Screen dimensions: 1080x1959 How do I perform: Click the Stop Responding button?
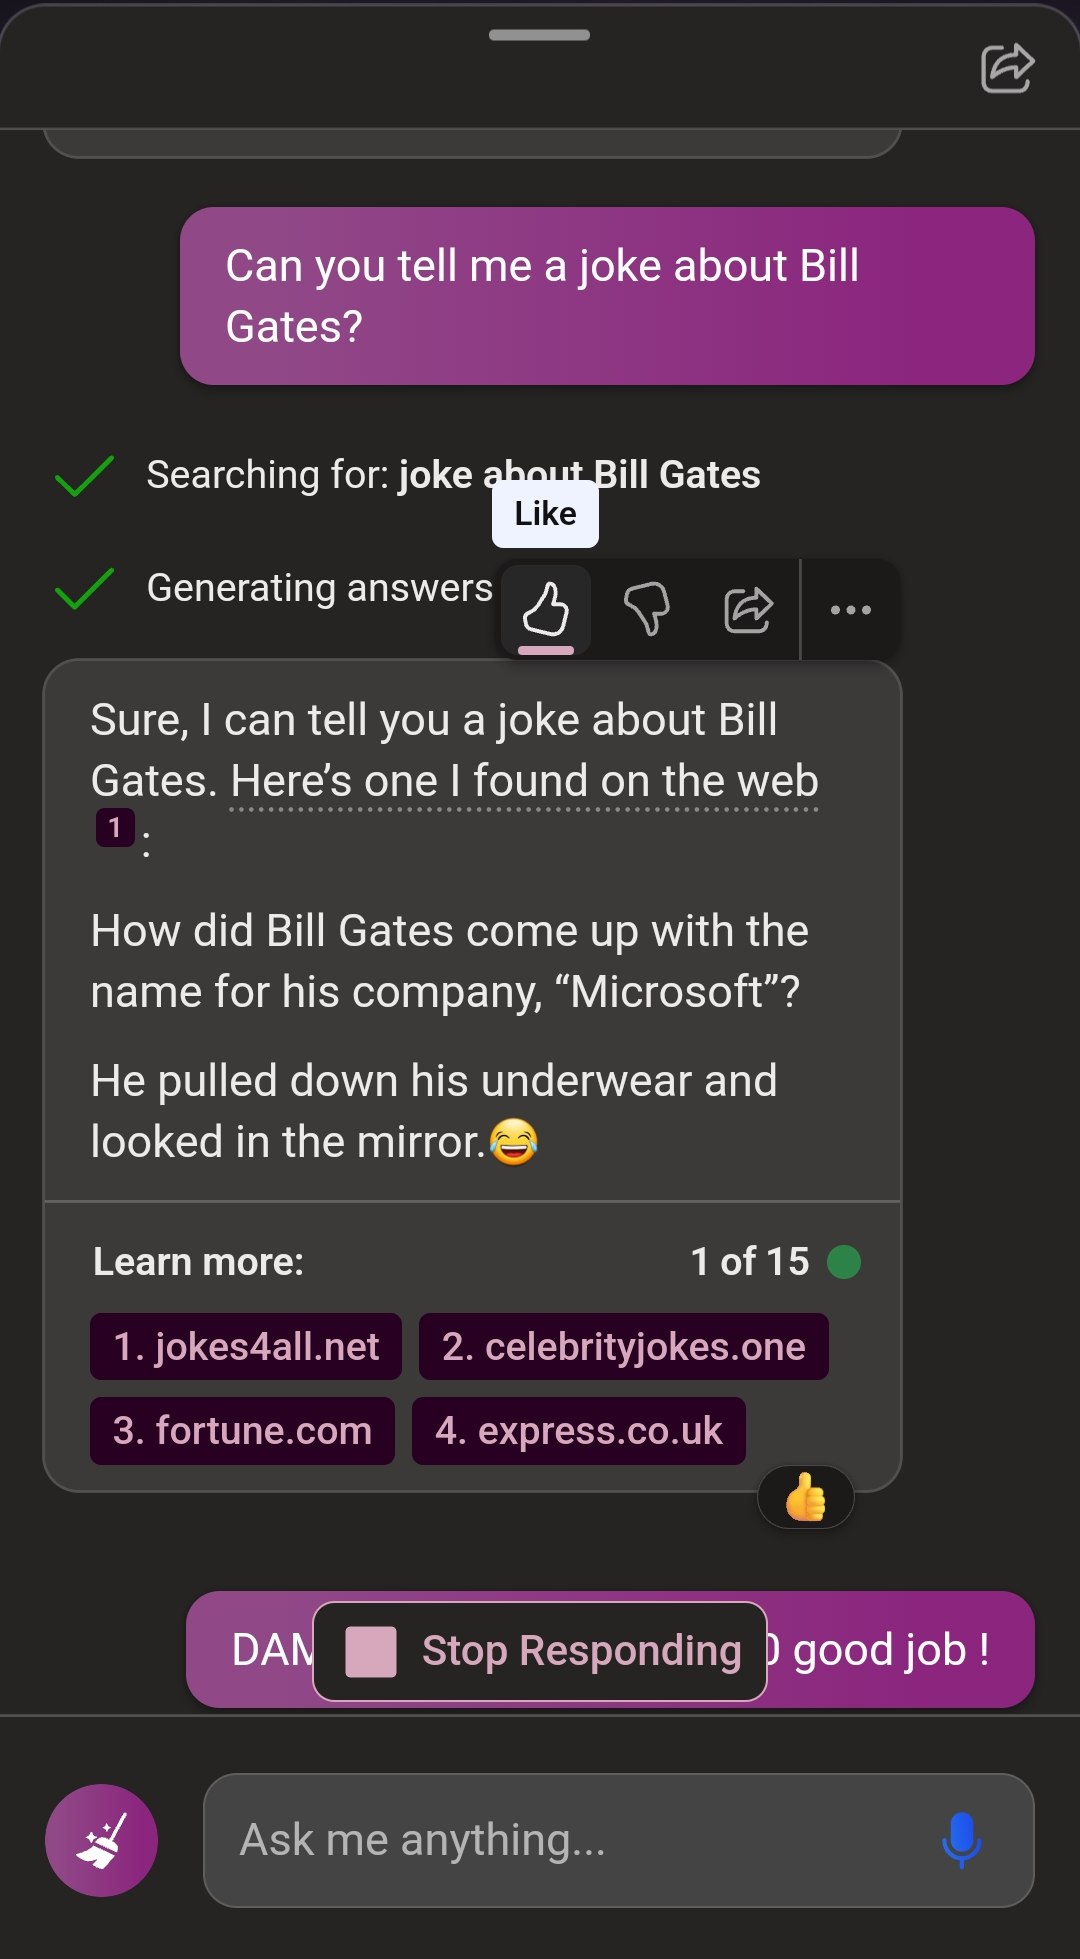pyautogui.click(x=540, y=1651)
